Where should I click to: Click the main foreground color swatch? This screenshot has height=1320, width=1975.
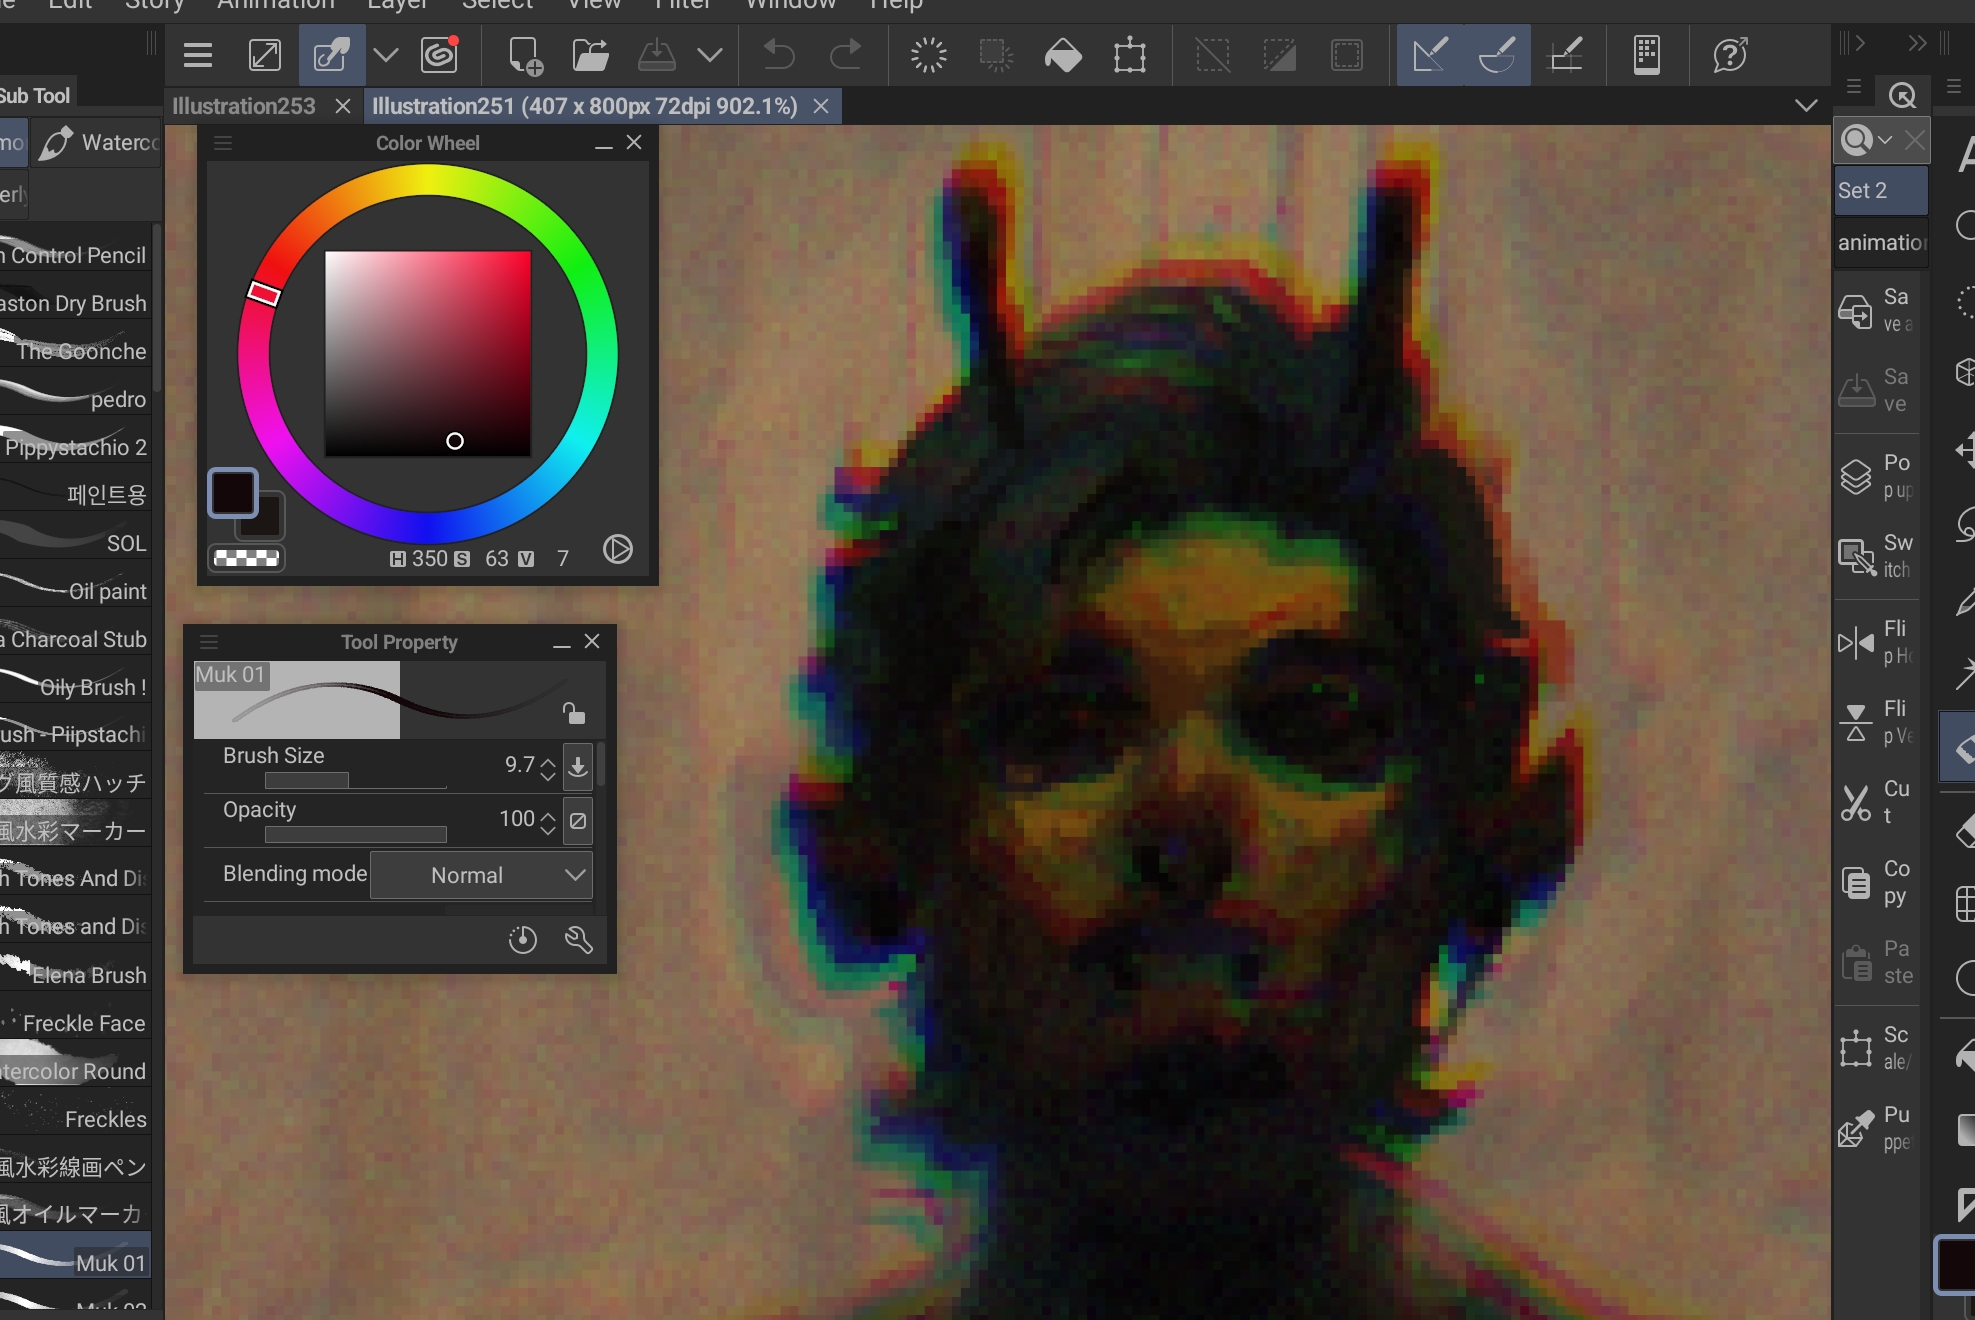coord(232,492)
